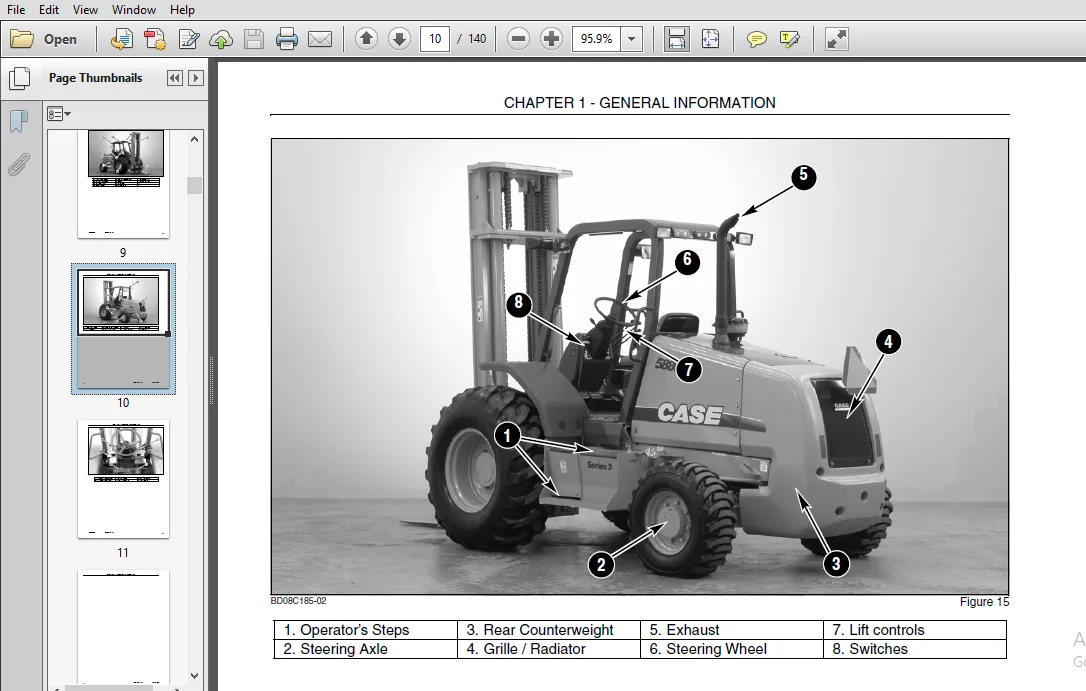Open the View menu
This screenshot has height=691, width=1086.
(x=85, y=10)
